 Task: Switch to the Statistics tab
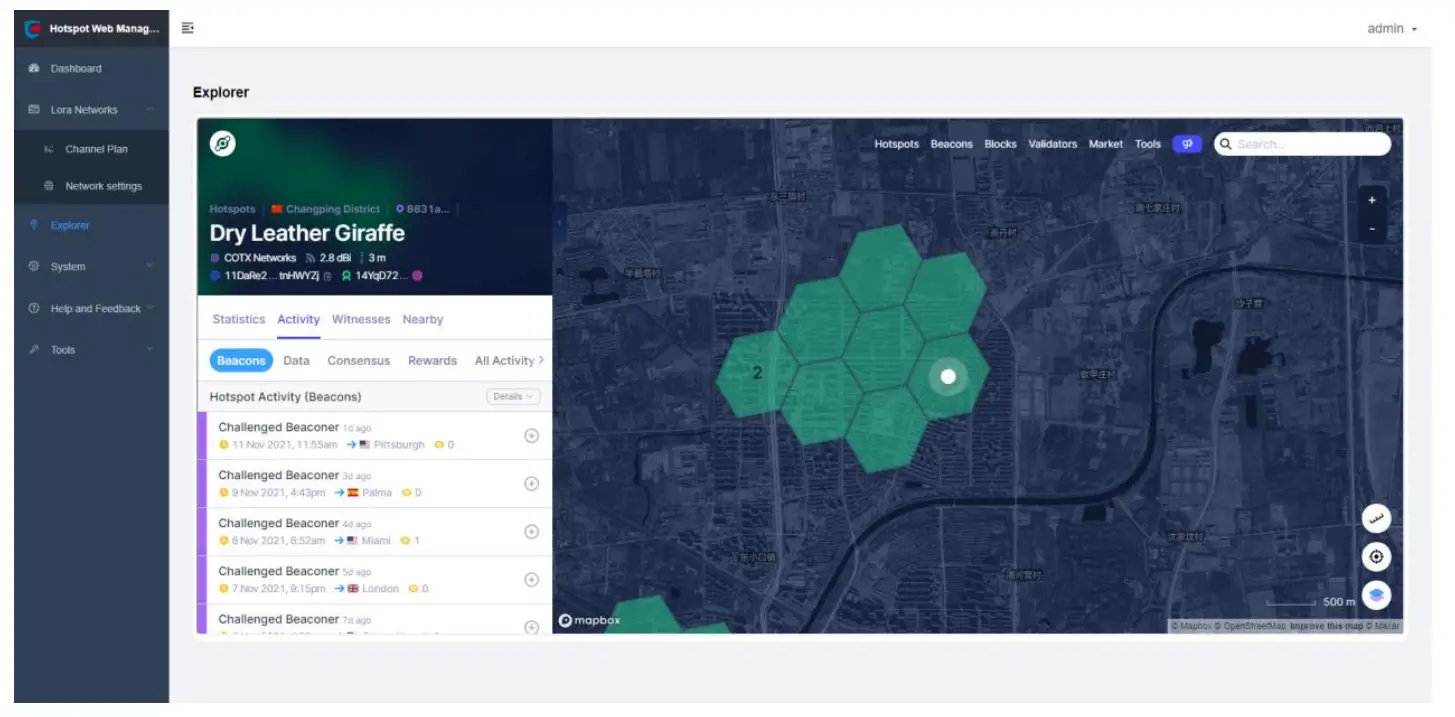coord(238,320)
